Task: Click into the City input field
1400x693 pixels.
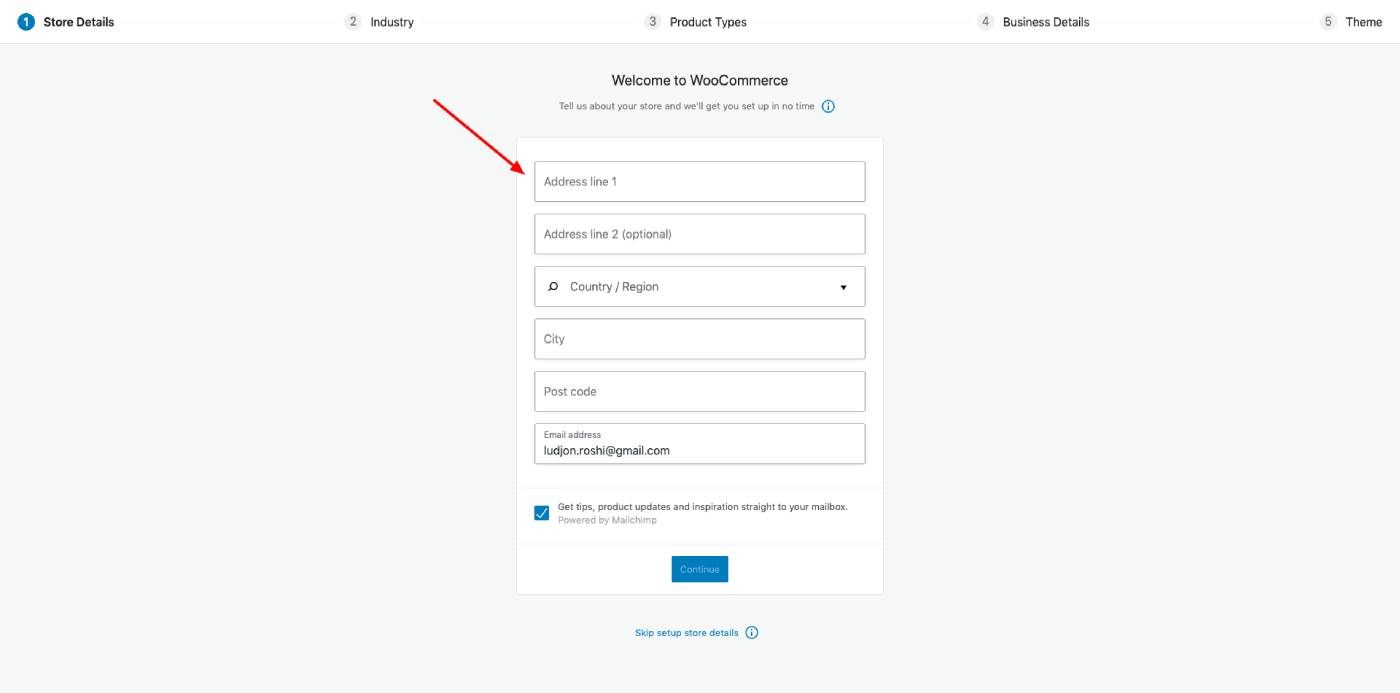Action: pyautogui.click(x=700, y=339)
